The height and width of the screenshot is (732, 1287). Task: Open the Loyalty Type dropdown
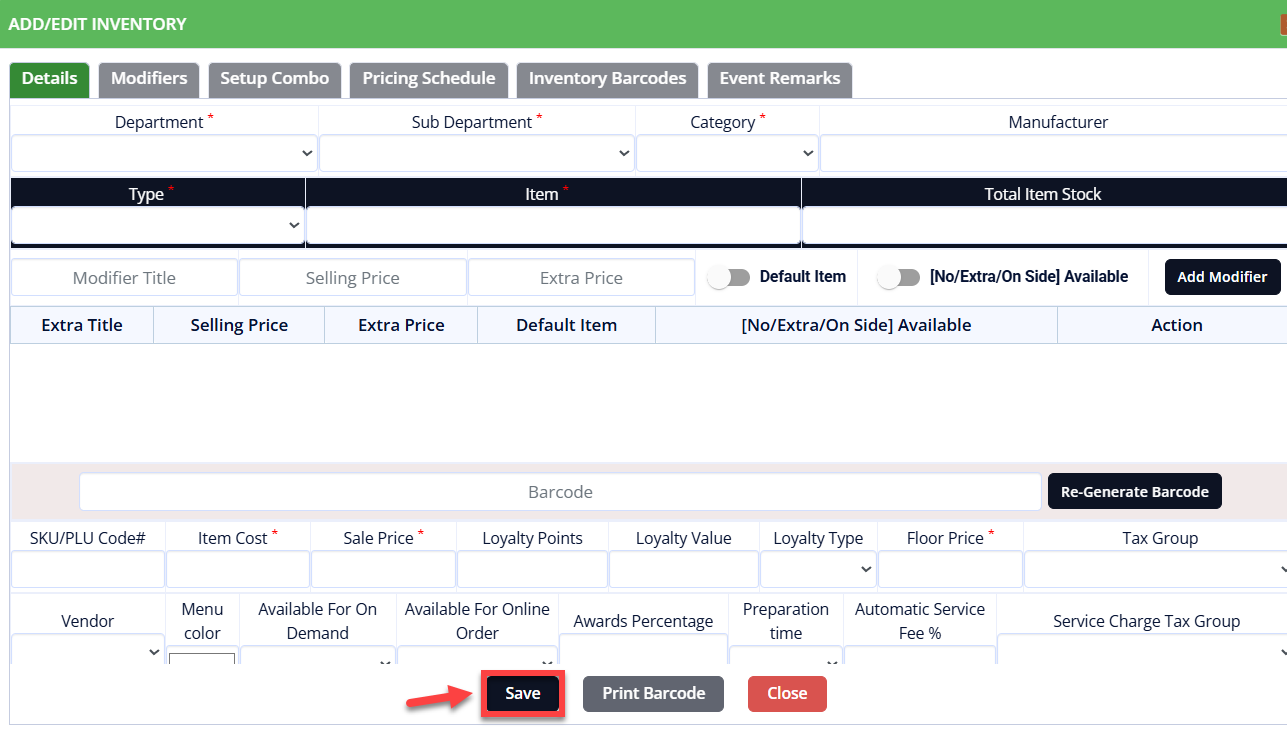818,569
